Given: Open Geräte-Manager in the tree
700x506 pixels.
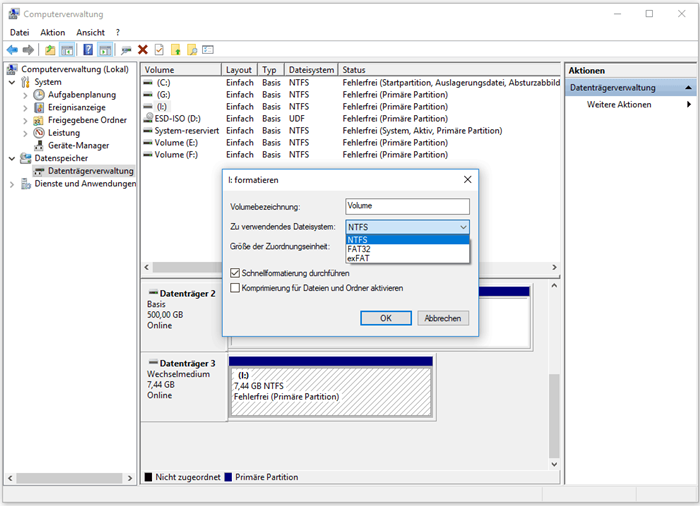Looking at the screenshot, I should (x=79, y=145).
